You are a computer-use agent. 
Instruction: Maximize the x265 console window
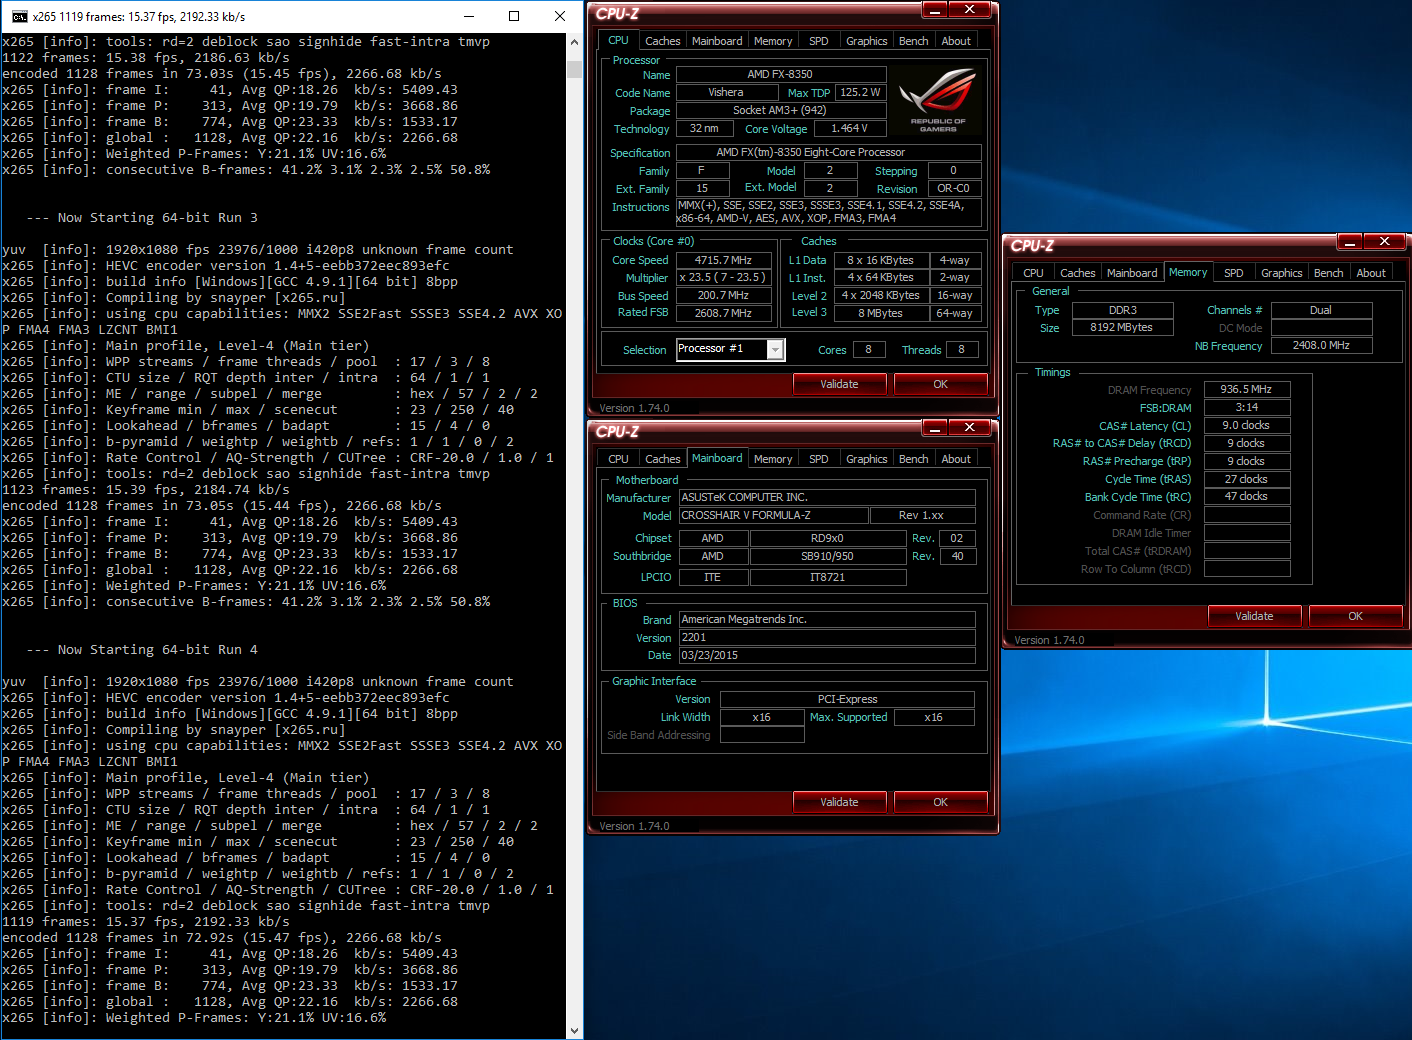pyautogui.click(x=514, y=16)
